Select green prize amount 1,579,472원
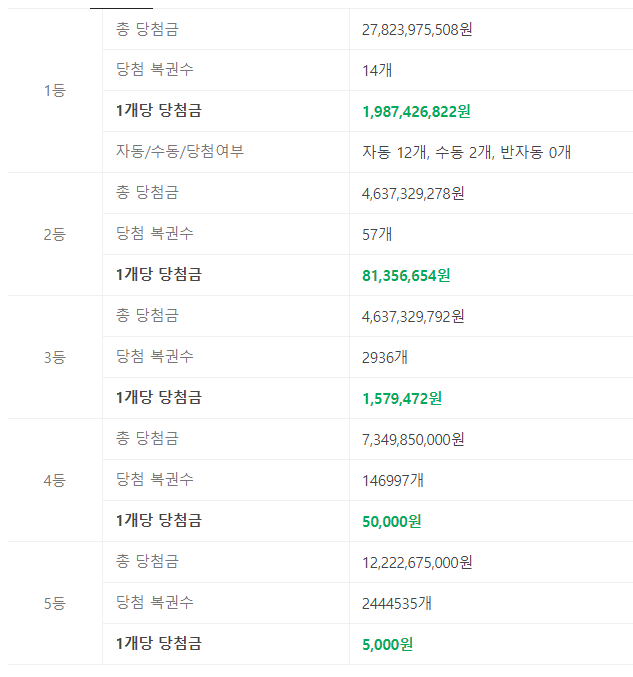Image resolution: width=633 pixels, height=677 pixels. (x=402, y=399)
